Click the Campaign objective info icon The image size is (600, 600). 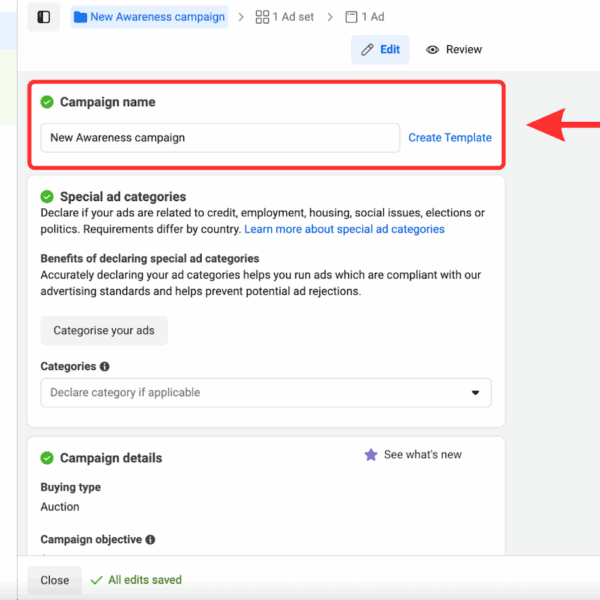coord(150,540)
